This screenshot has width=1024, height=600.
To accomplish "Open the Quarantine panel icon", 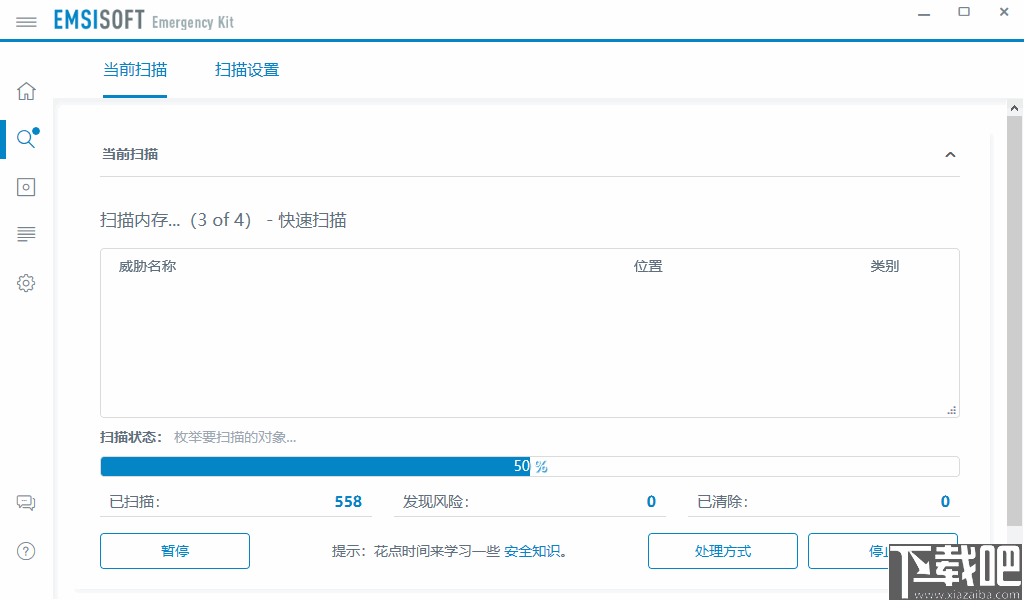I will click(26, 186).
